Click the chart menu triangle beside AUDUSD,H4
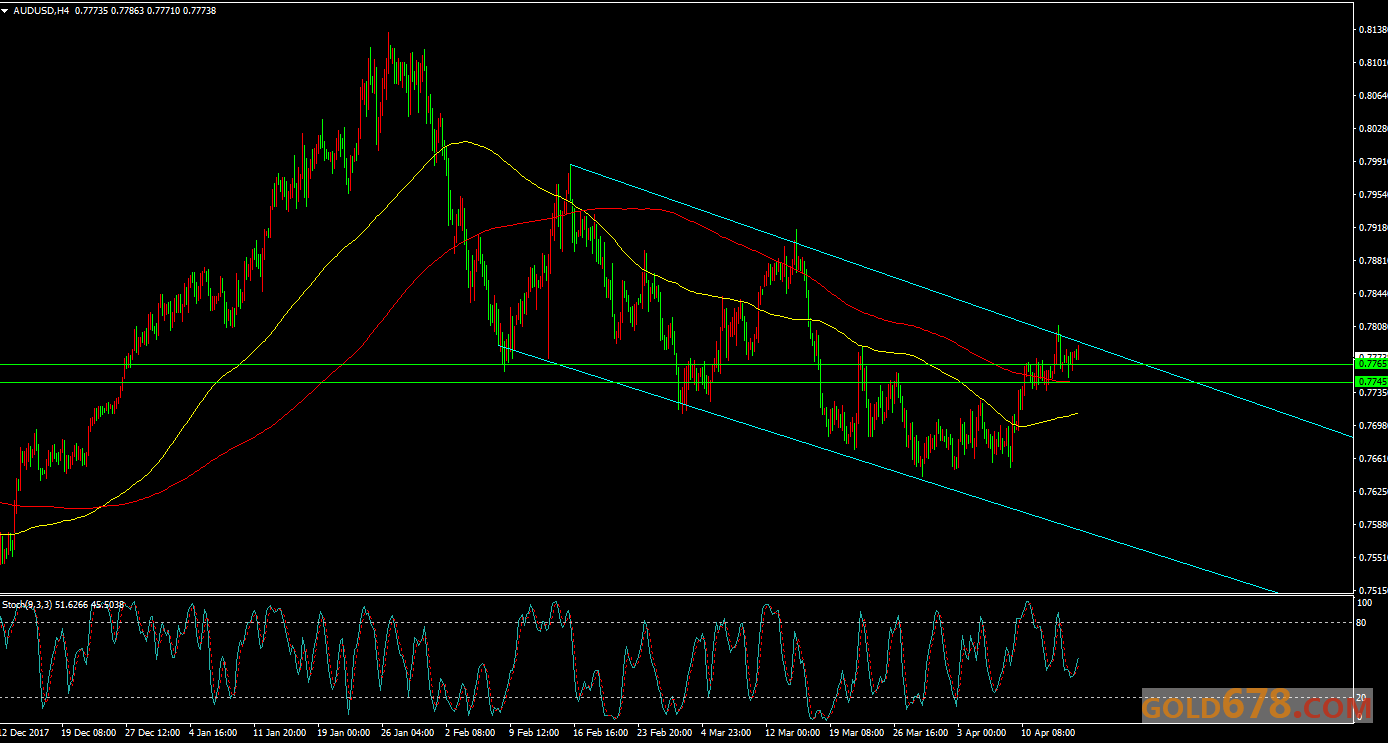 coord(6,10)
